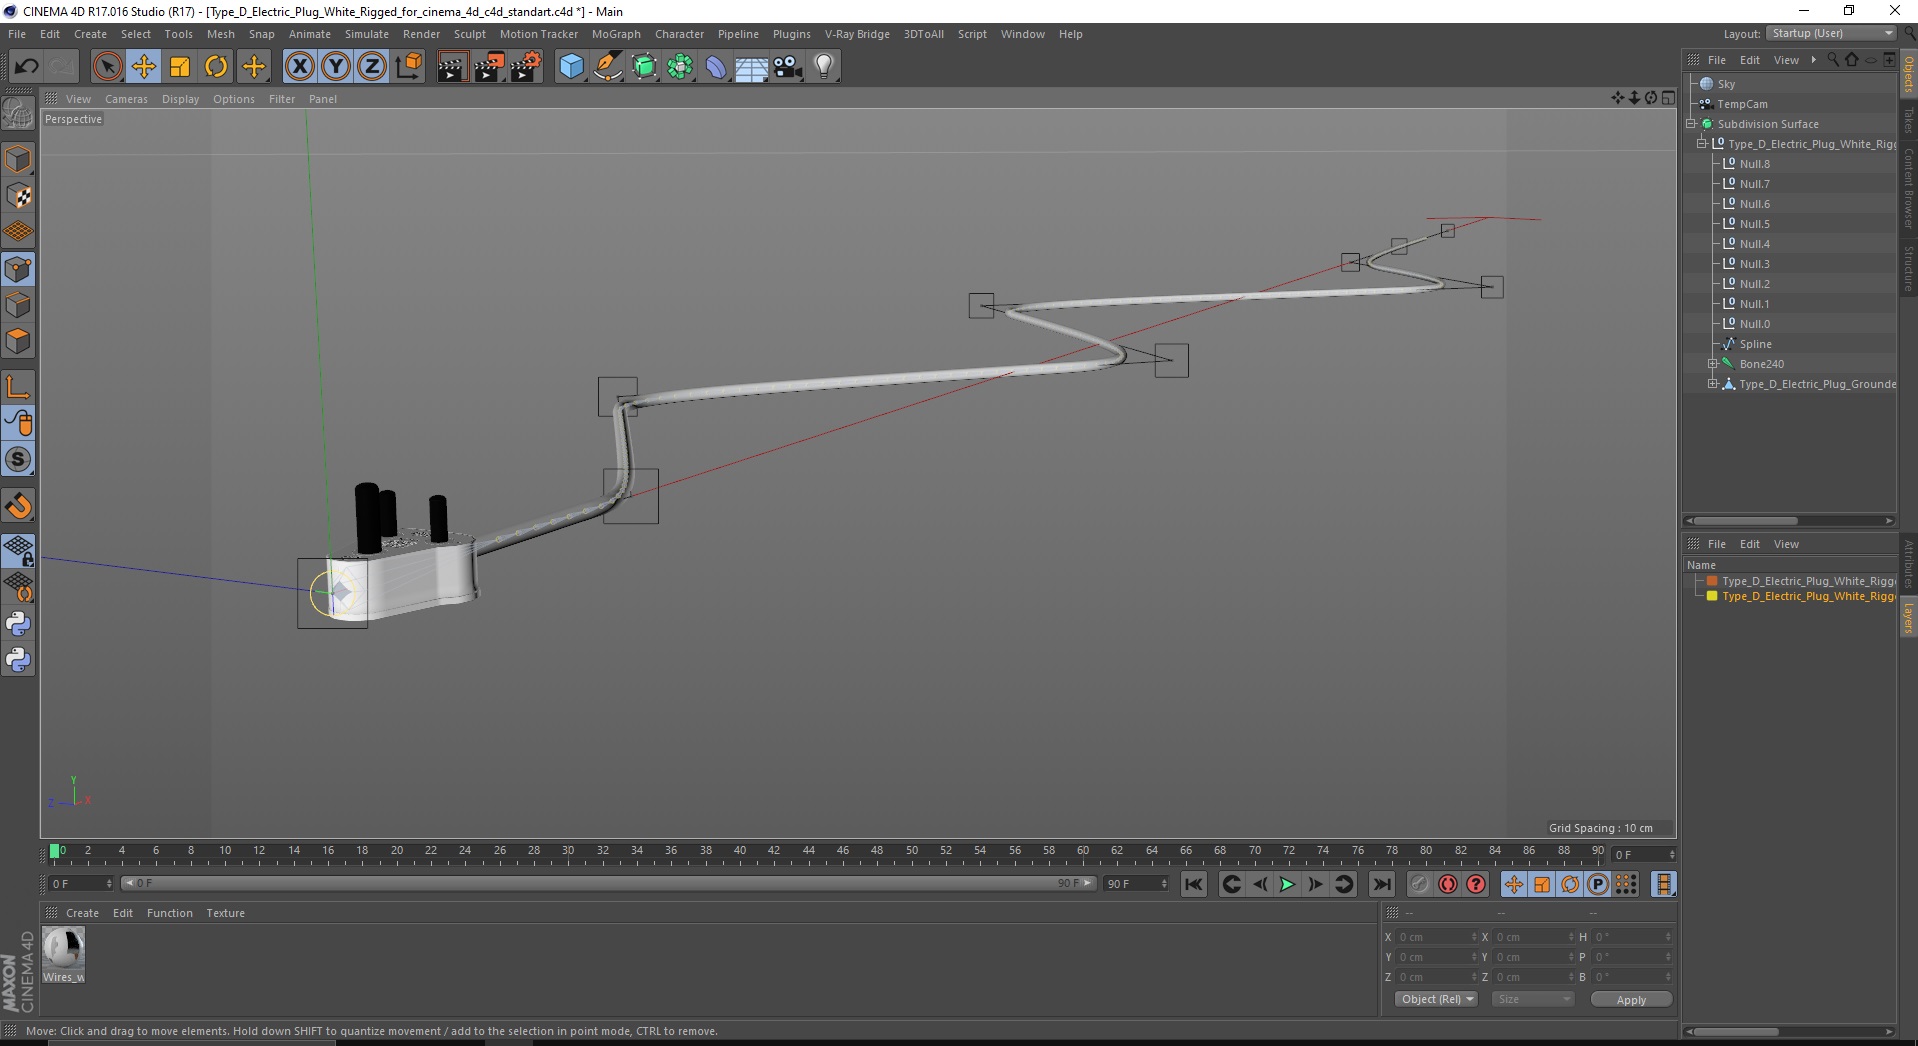Image resolution: width=1918 pixels, height=1046 pixels.
Task: Open the Simulate menu
Action: 367,34
